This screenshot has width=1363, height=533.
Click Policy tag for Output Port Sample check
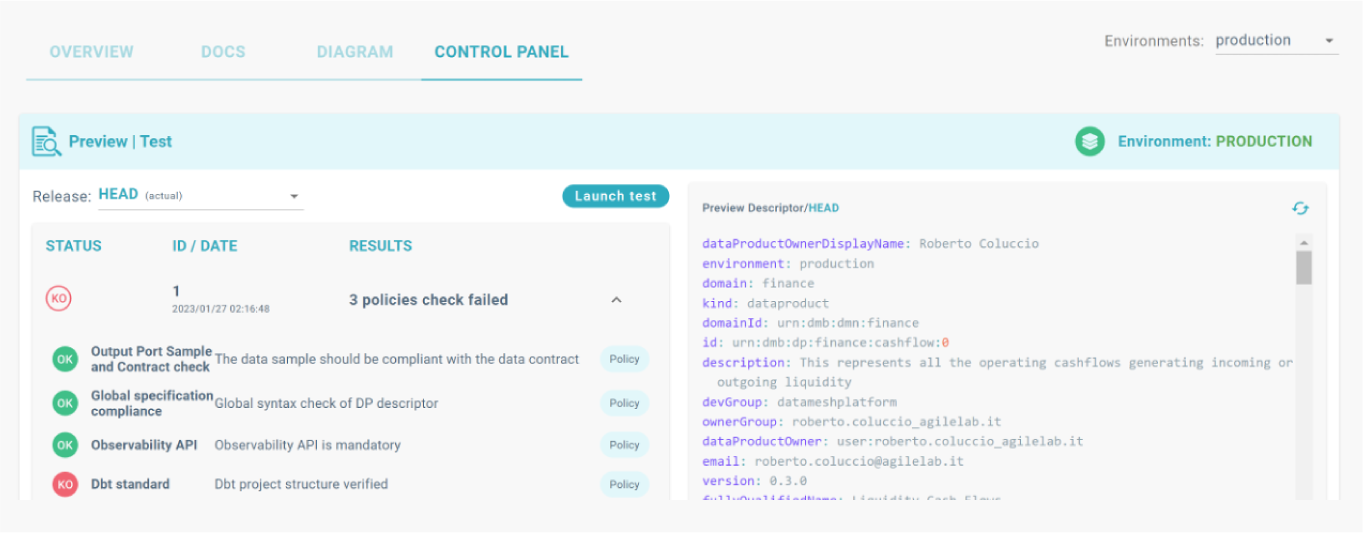[624, 359]
